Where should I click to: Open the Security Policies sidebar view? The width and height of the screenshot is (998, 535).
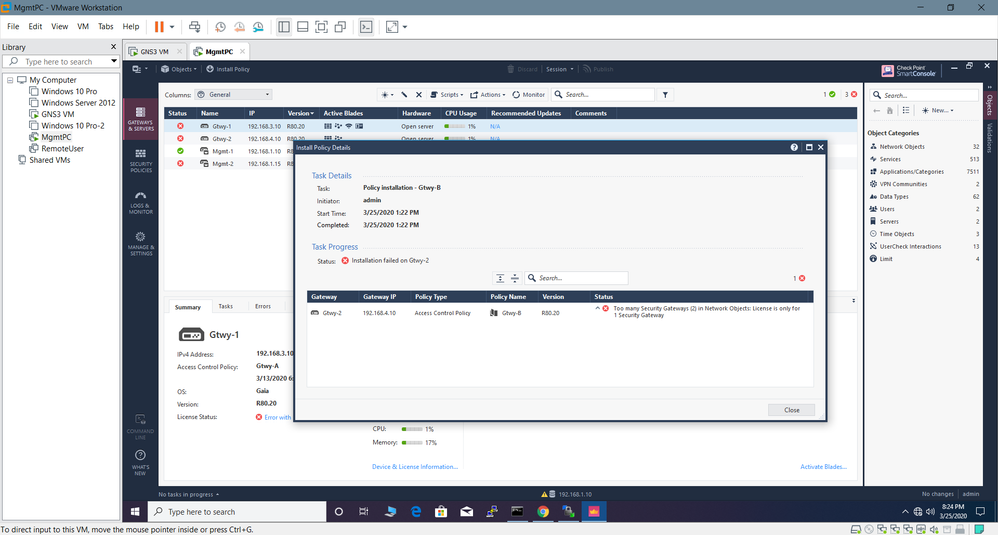pyautogui.click(x=140, y=160)
